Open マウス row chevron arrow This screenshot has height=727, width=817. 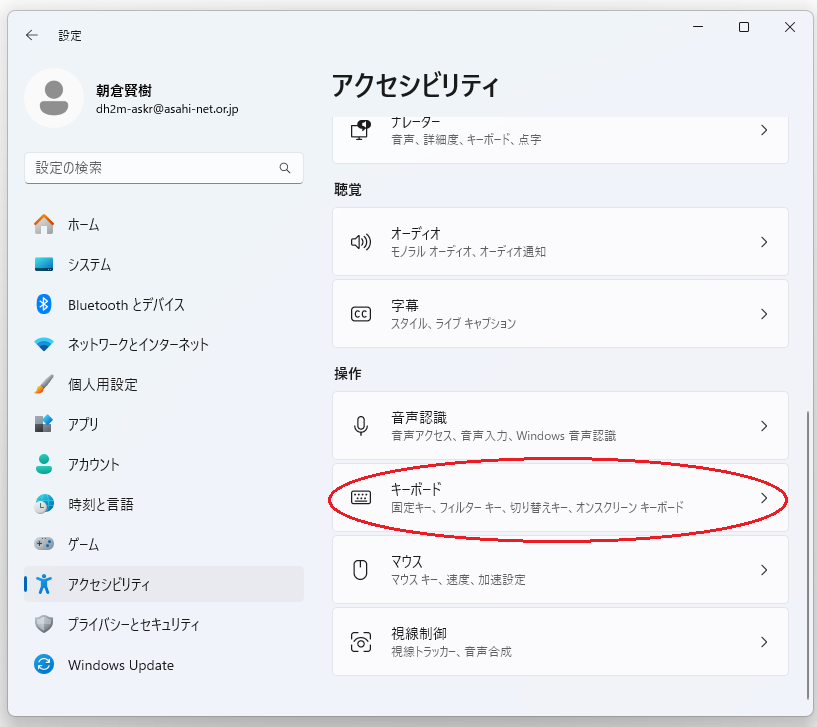(764, 570)
